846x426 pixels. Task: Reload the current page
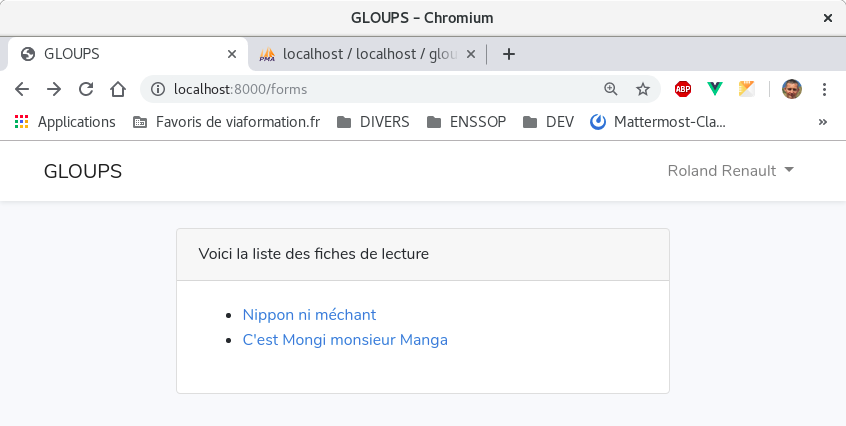click(86, 89)
